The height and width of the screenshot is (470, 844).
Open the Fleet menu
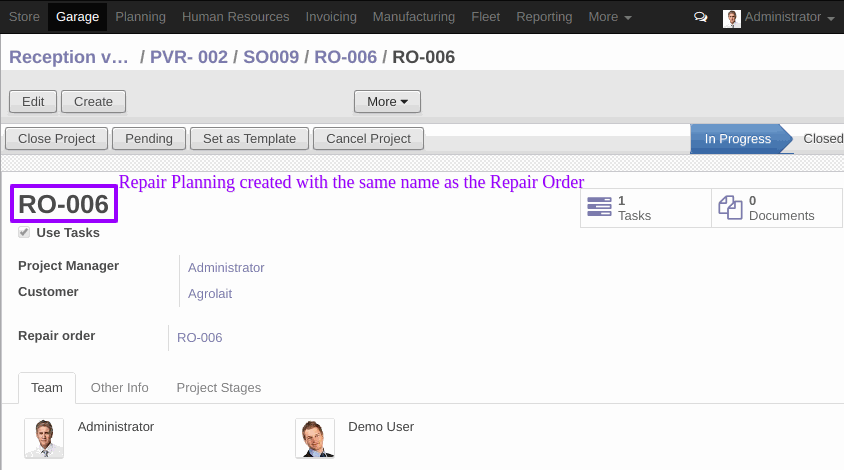[x=486, y=17]
